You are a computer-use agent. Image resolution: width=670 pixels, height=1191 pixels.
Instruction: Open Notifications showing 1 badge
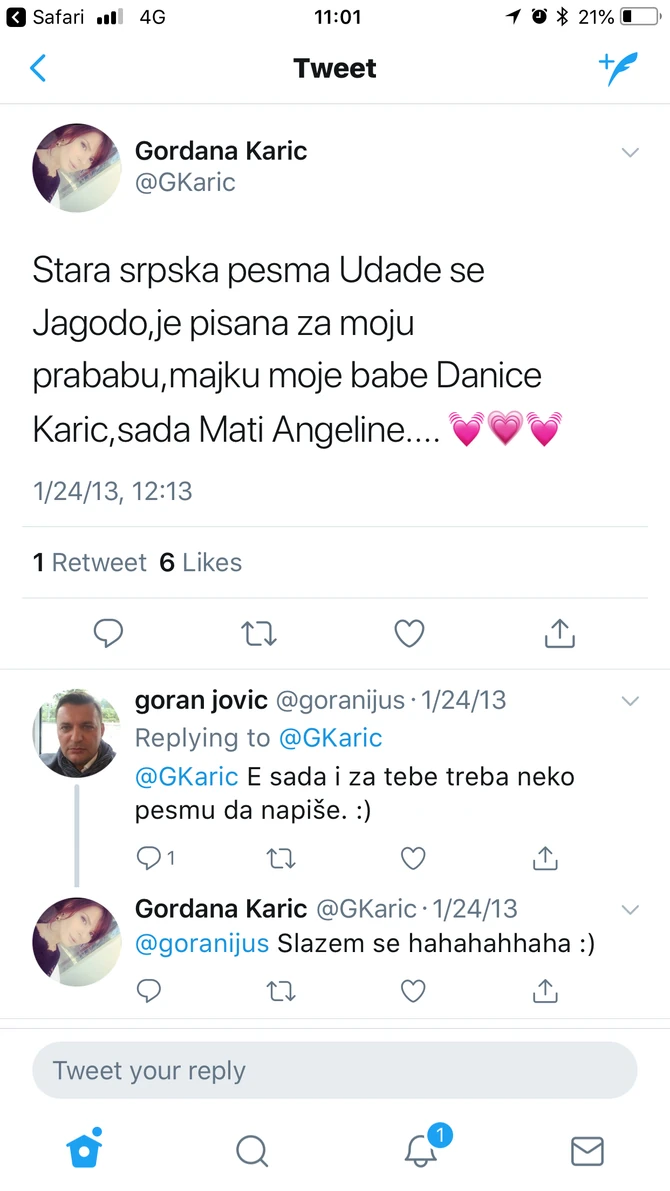coord(419,1150)
